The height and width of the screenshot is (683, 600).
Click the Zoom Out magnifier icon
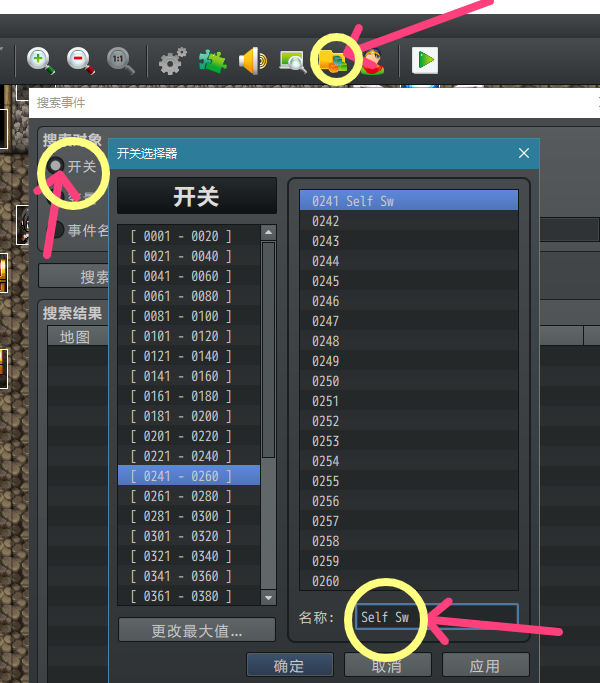tap(81, 61)
